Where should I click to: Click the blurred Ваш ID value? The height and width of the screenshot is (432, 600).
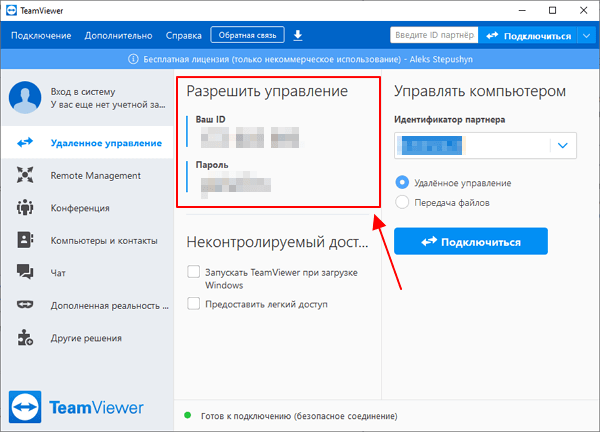(x=250, y=137)
